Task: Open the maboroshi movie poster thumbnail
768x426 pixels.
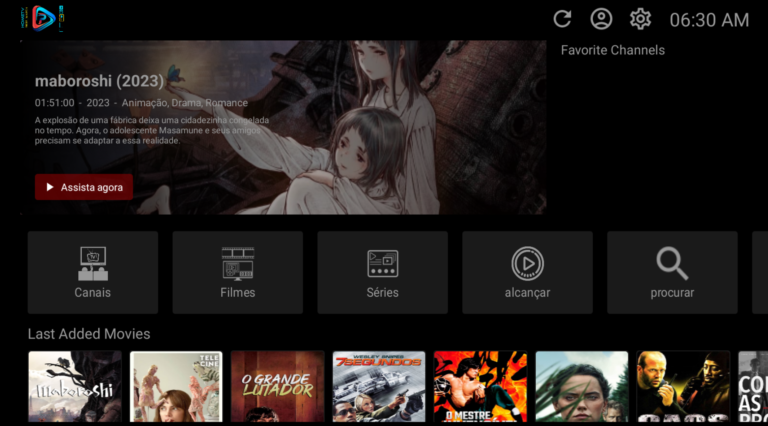Action: pos(75,387)
